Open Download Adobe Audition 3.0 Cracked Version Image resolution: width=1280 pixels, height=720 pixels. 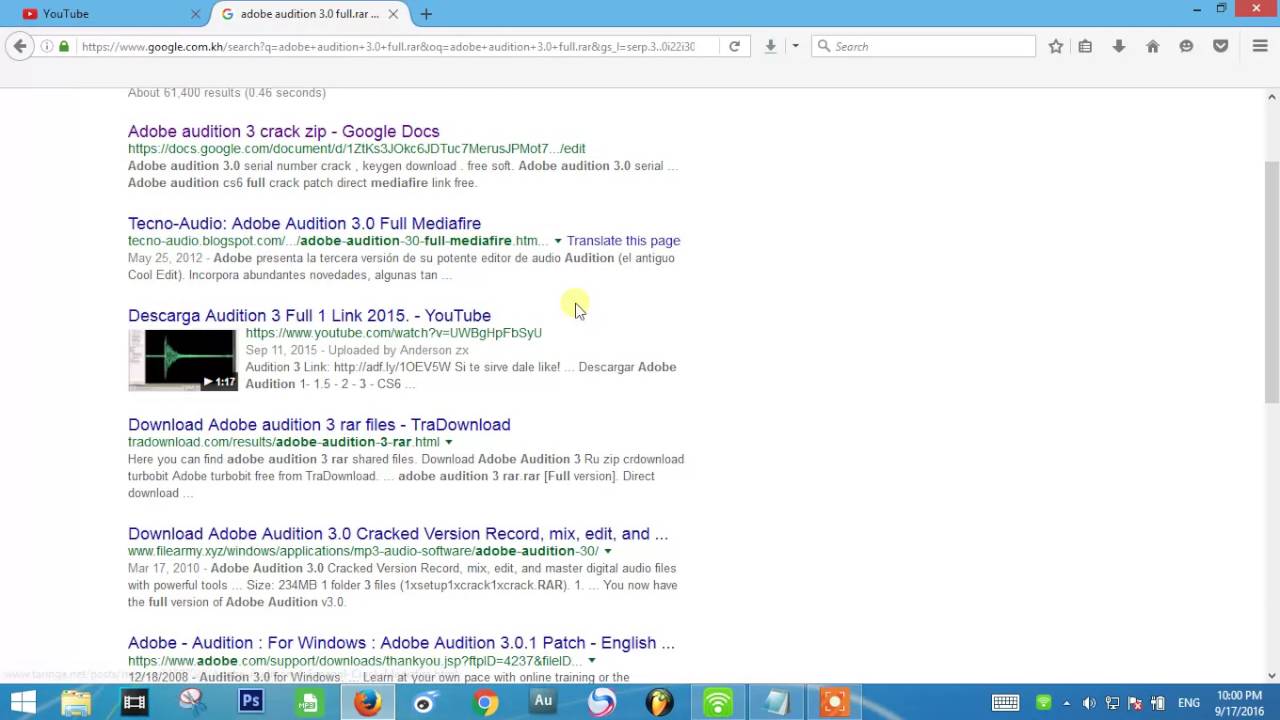pyautogui.click(x=398, y=533)
